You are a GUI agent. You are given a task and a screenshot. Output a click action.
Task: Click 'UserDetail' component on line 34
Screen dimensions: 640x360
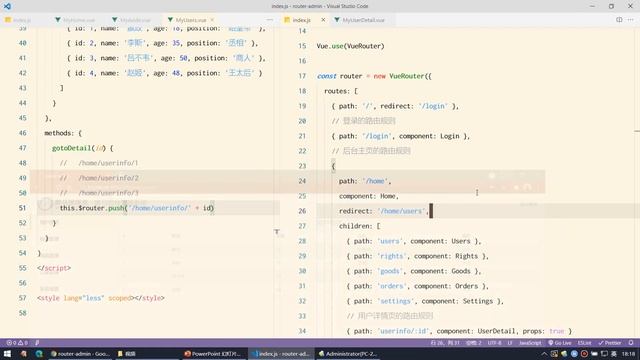tap(496, 331)
